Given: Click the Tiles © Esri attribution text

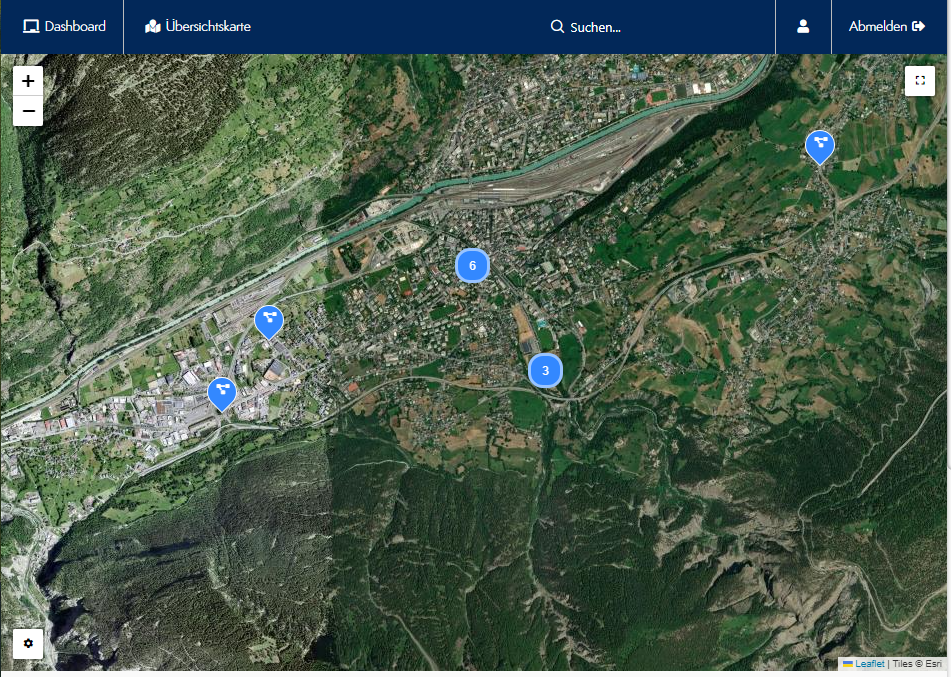Looking at the screenshot, I should tap(918, 664).
